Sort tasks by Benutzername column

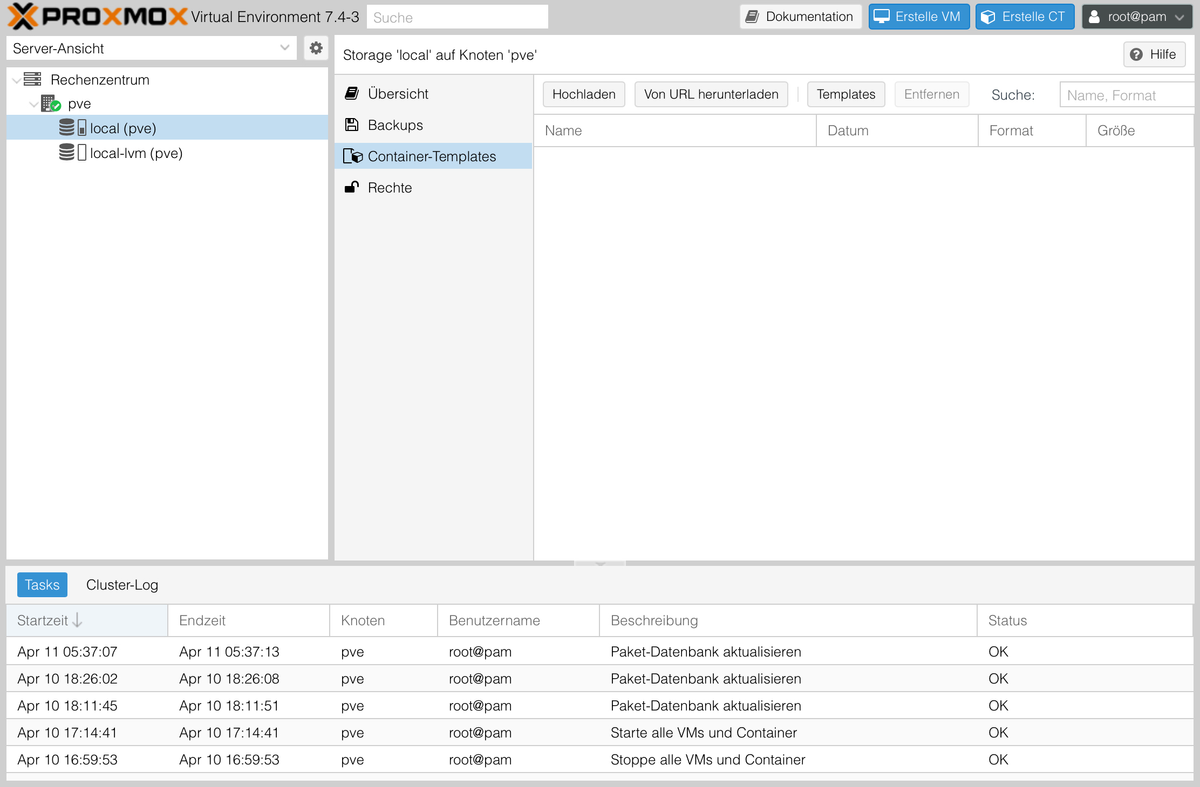tap(518, 620)
